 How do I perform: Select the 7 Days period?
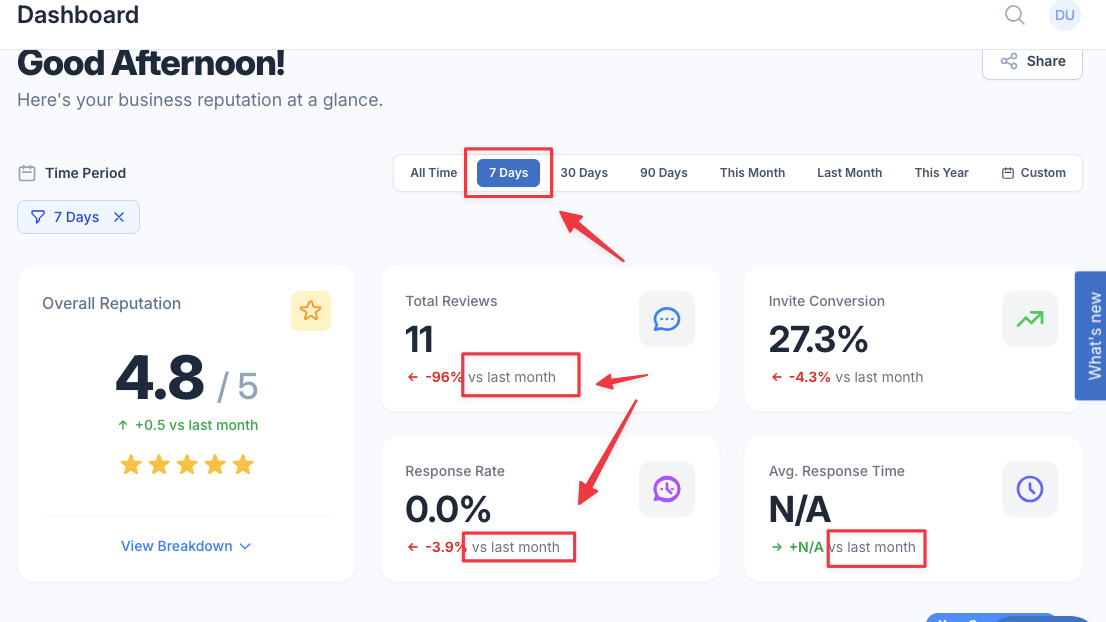(x=509, y=173)
